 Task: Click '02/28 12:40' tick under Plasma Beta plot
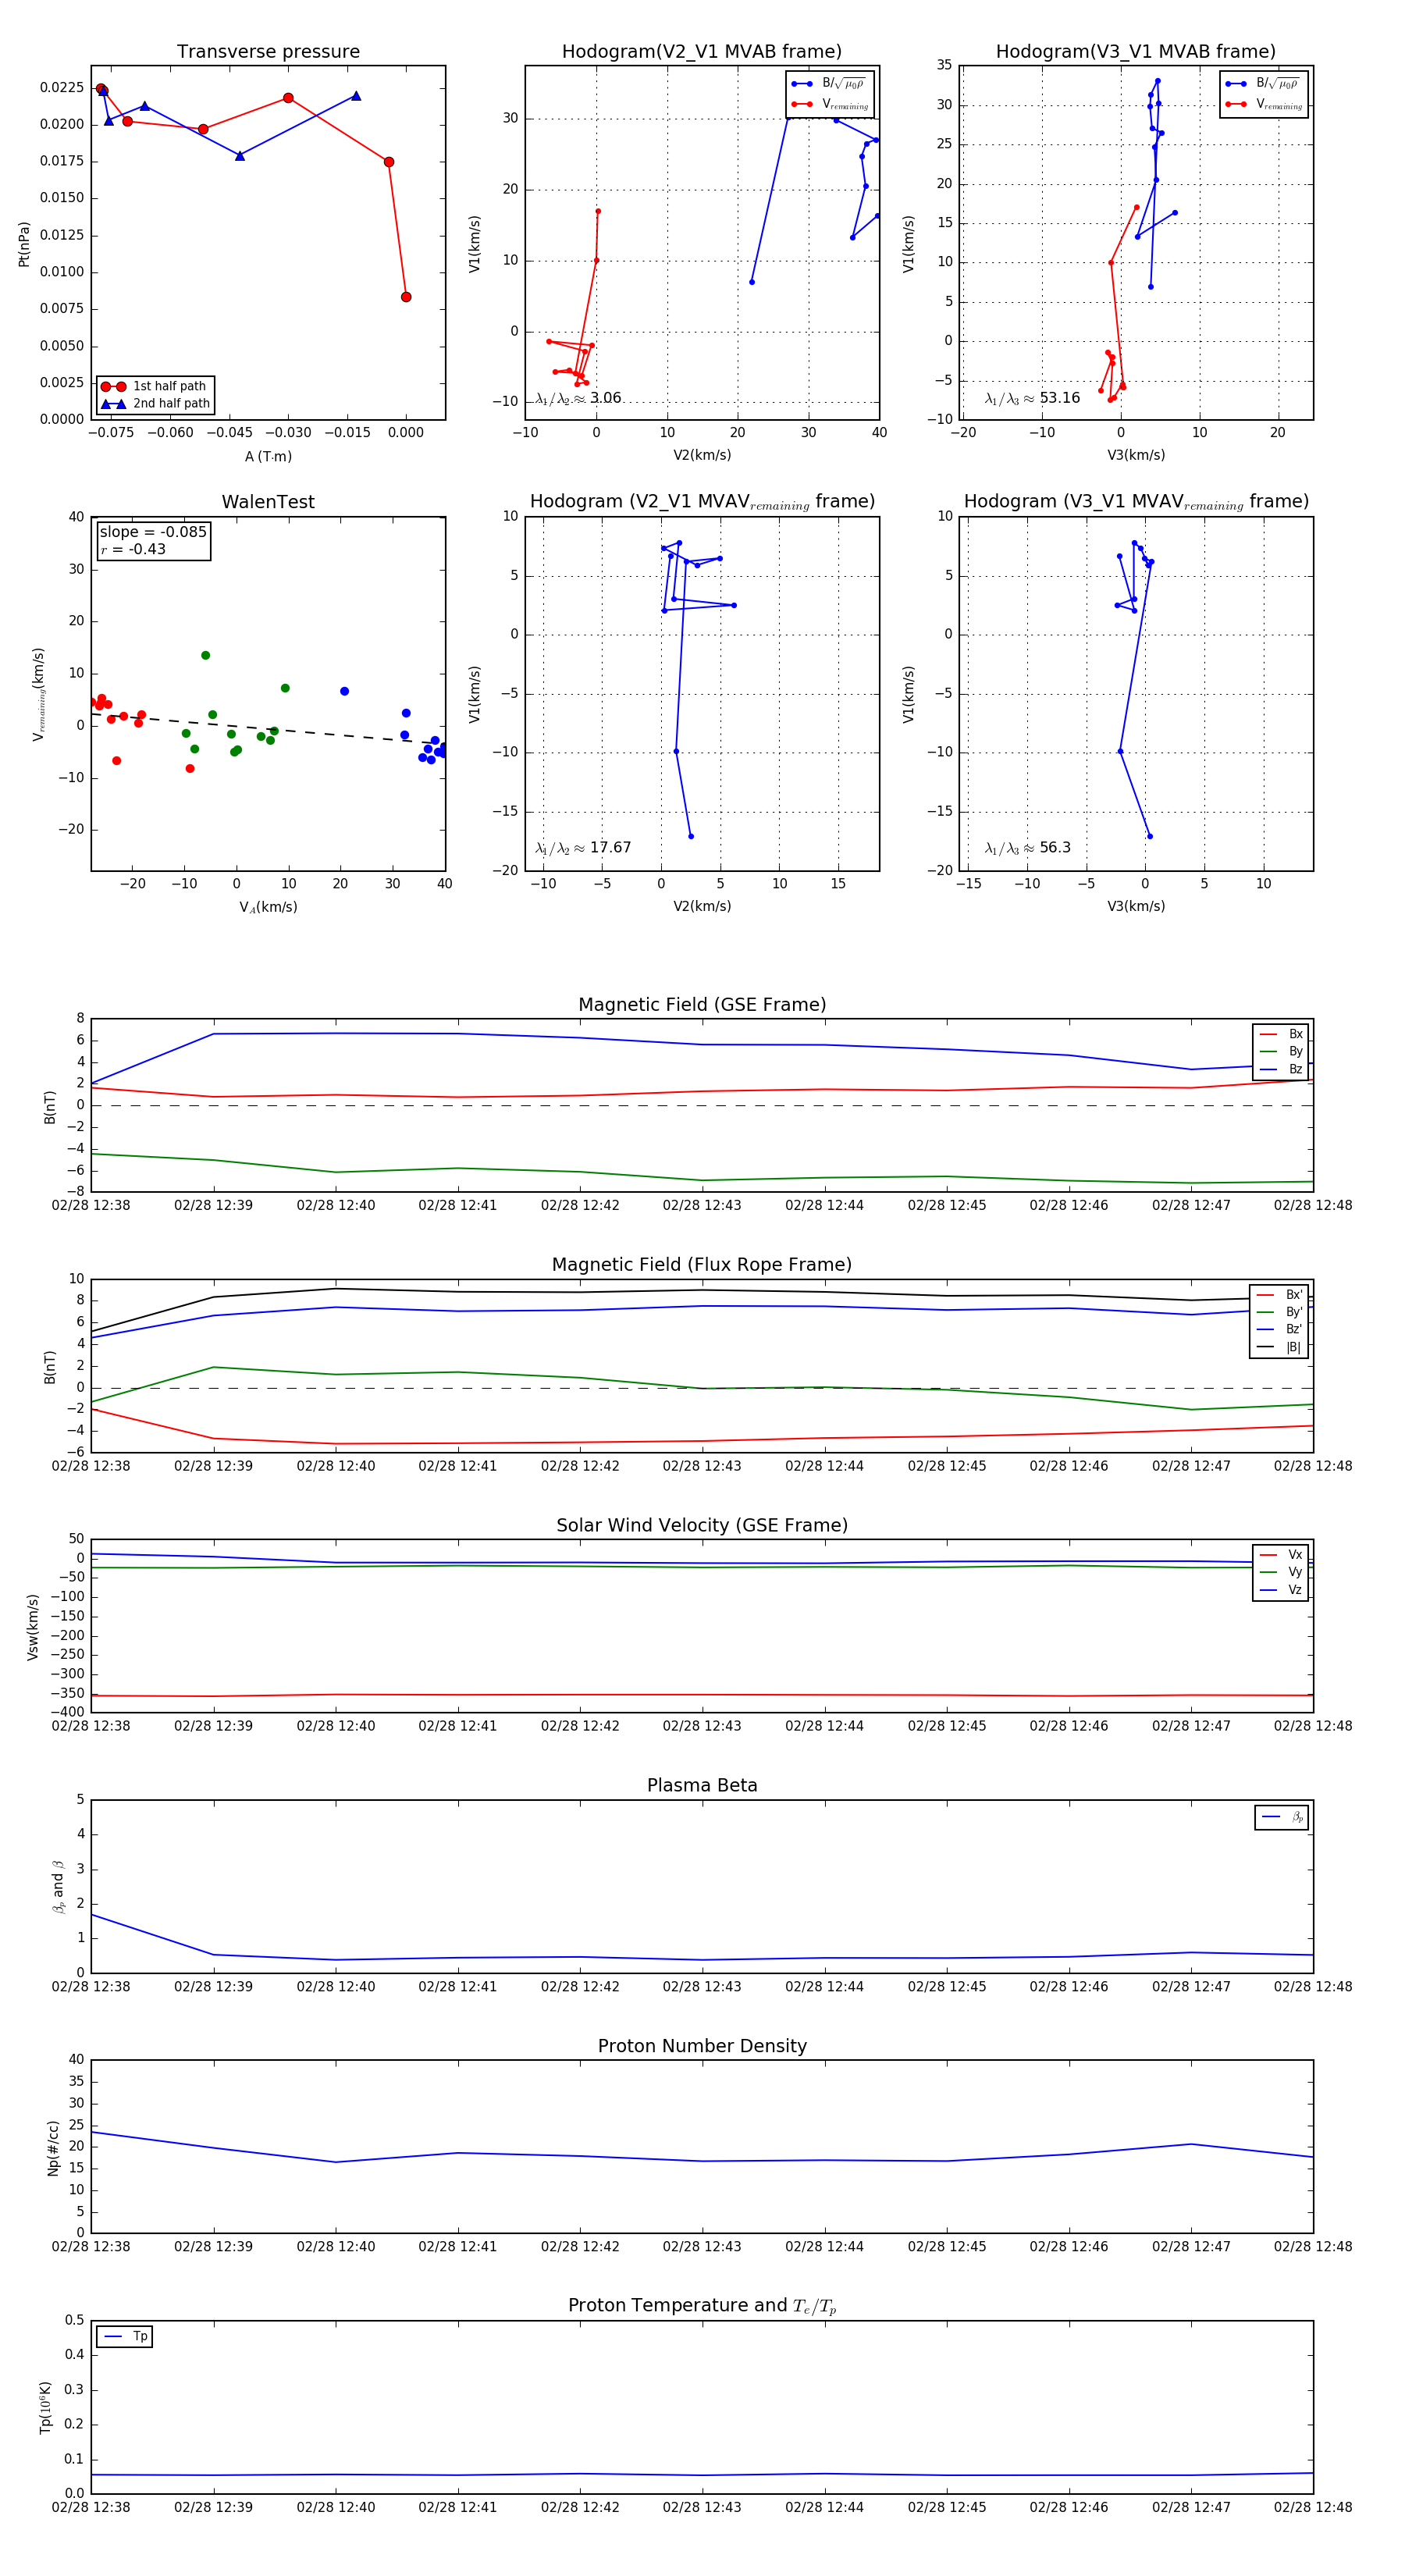pyautogui.click(x=336, y=1986)
